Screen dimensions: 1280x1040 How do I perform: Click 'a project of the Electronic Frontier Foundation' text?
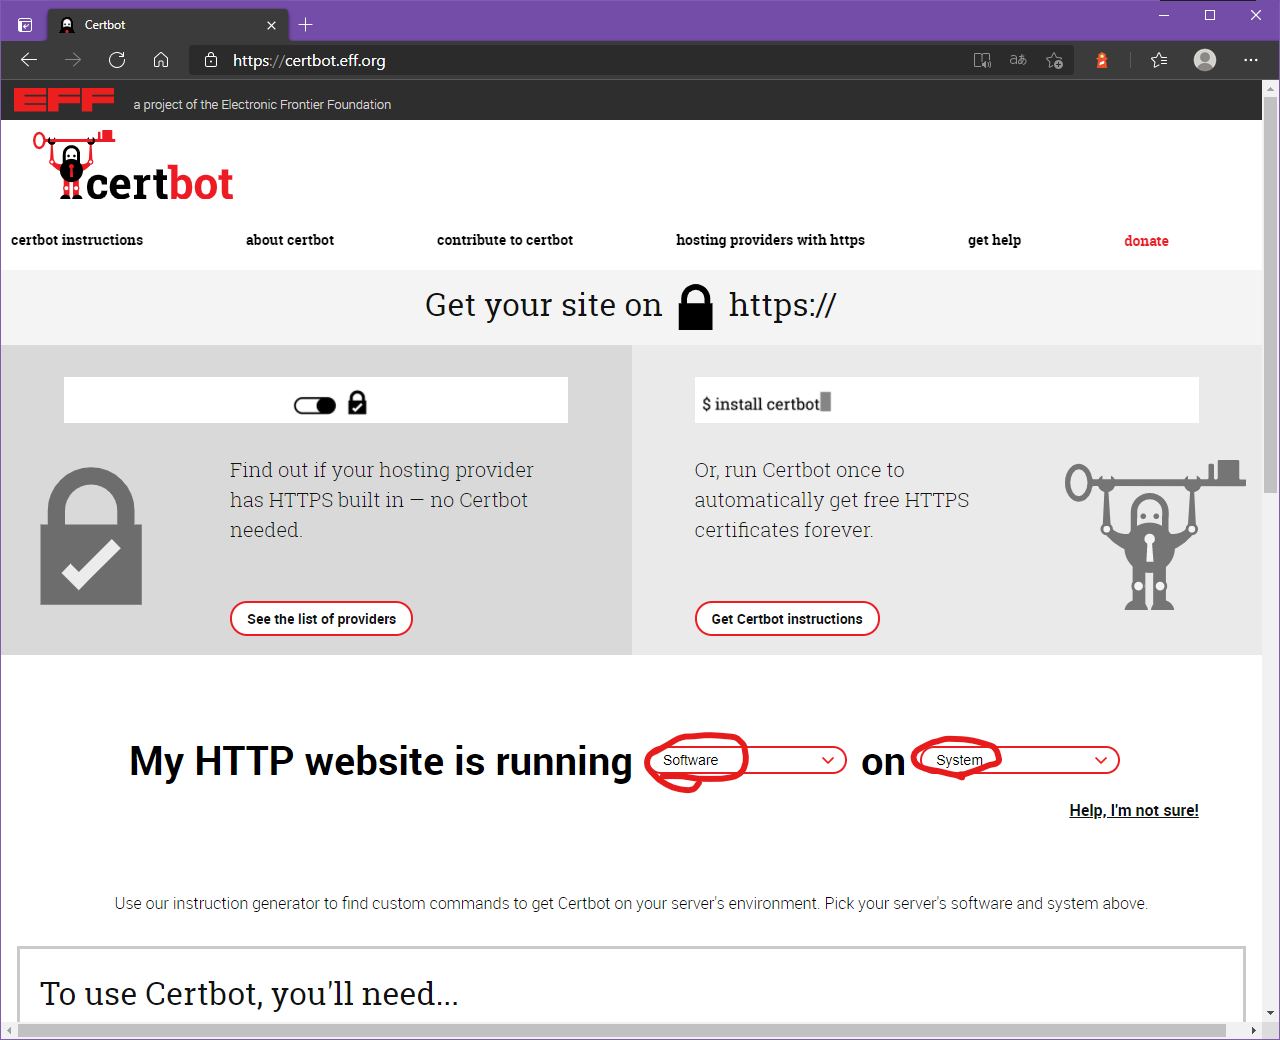tap(262, 104)
